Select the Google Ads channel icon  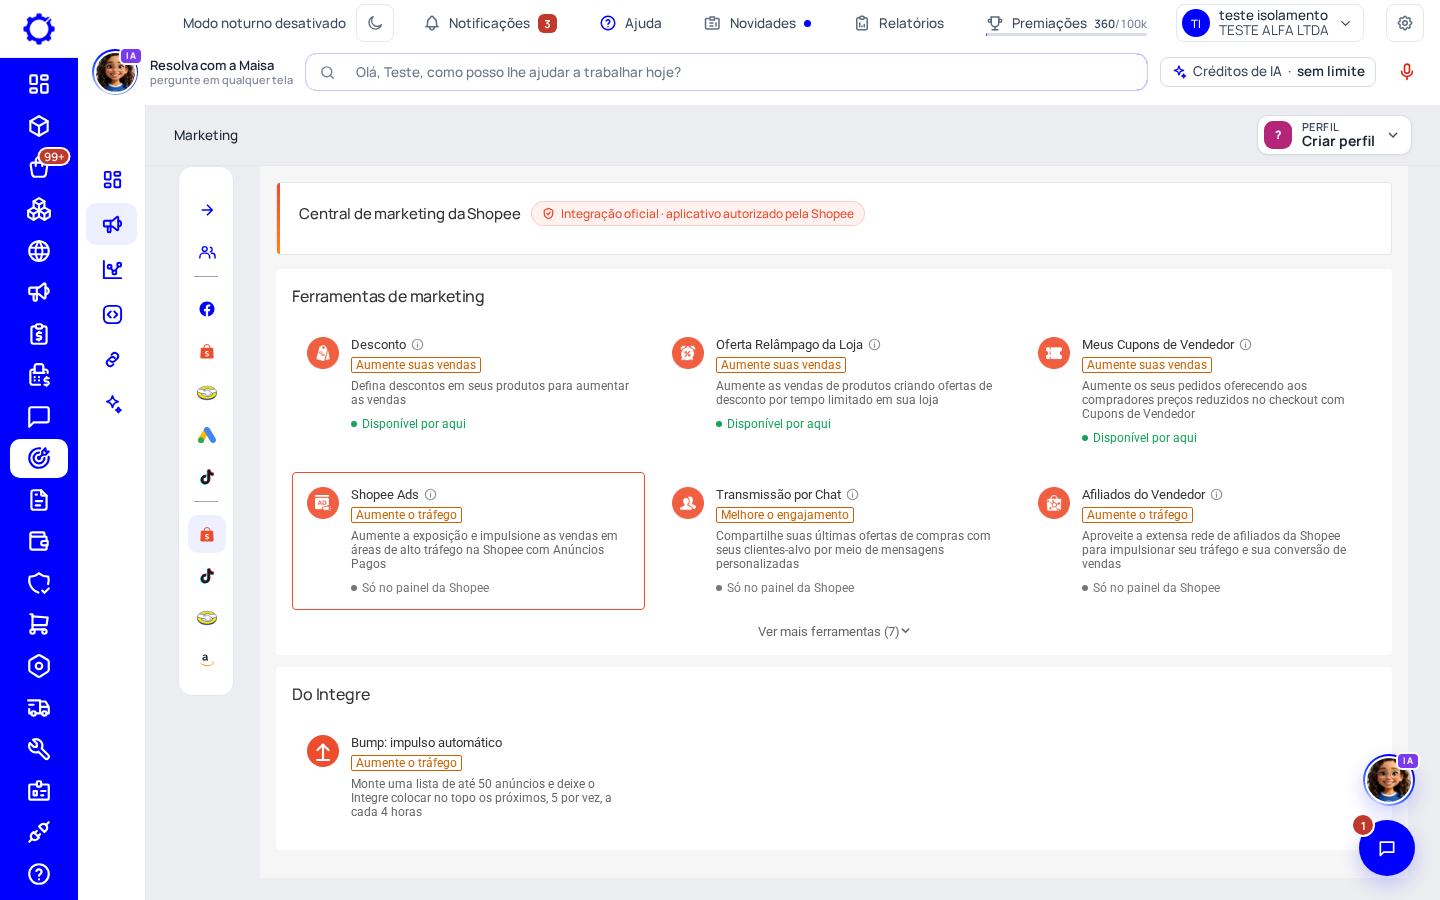click(x=207, y=435)
